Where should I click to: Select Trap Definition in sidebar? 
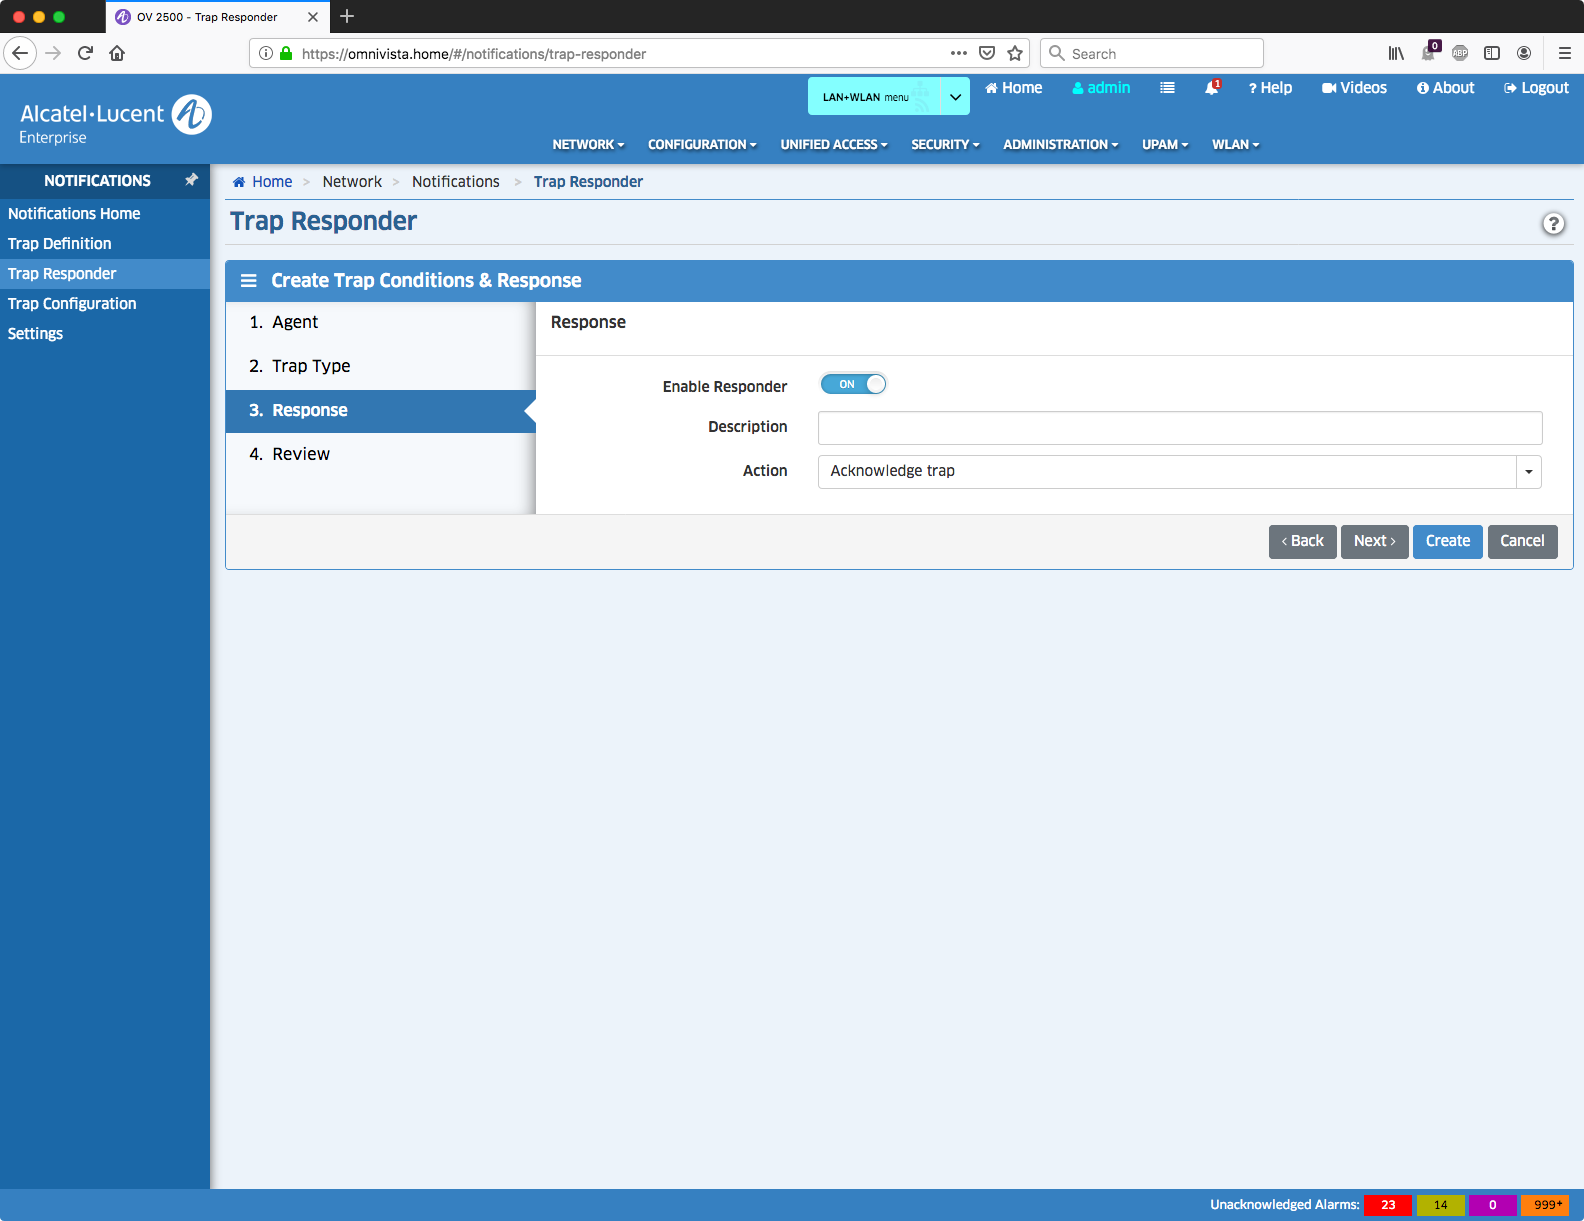pyautogui.click(x=60, y=244)
